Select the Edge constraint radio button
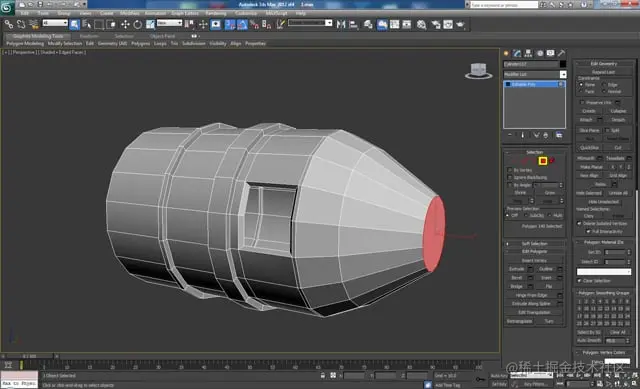 (x=604, y=84)
